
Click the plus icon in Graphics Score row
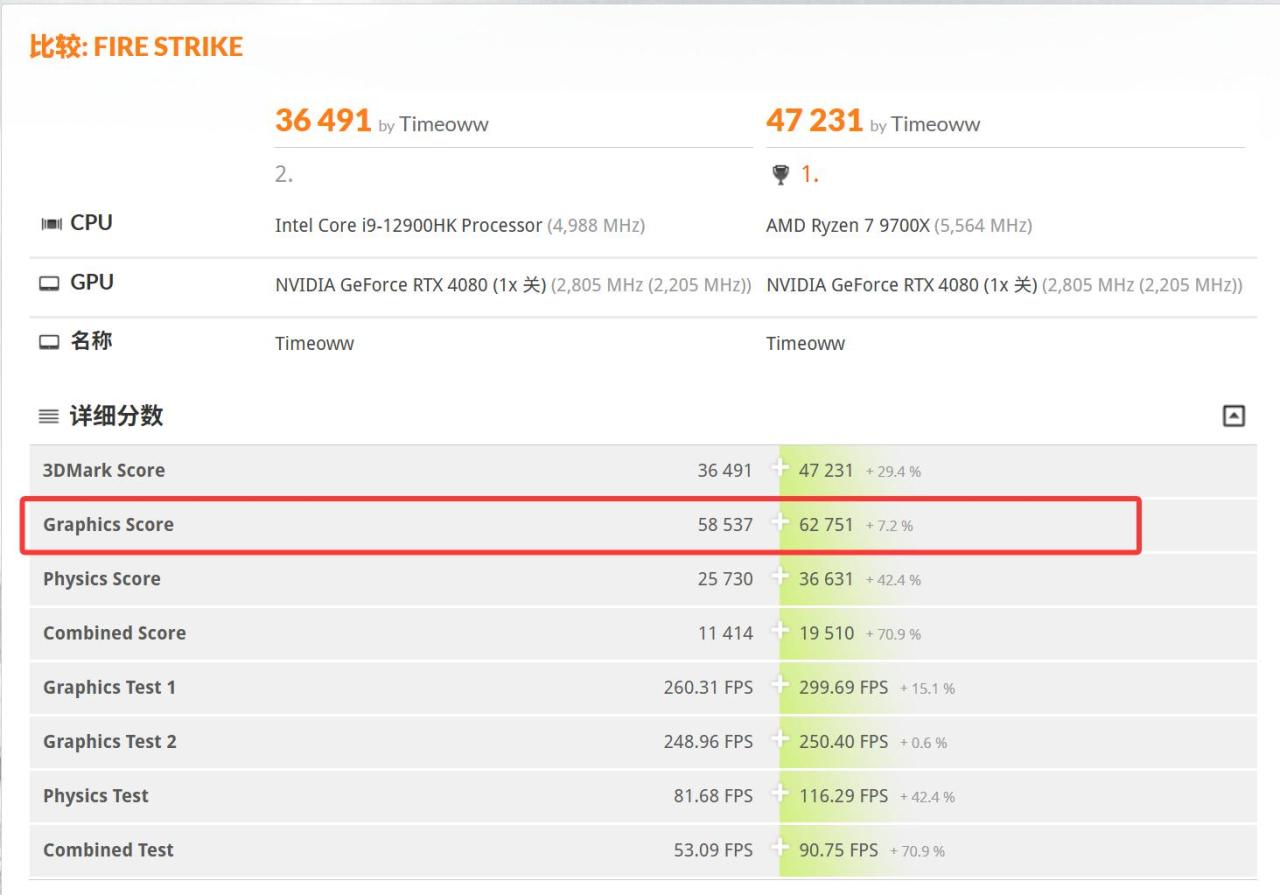click(x=780, y=523)
